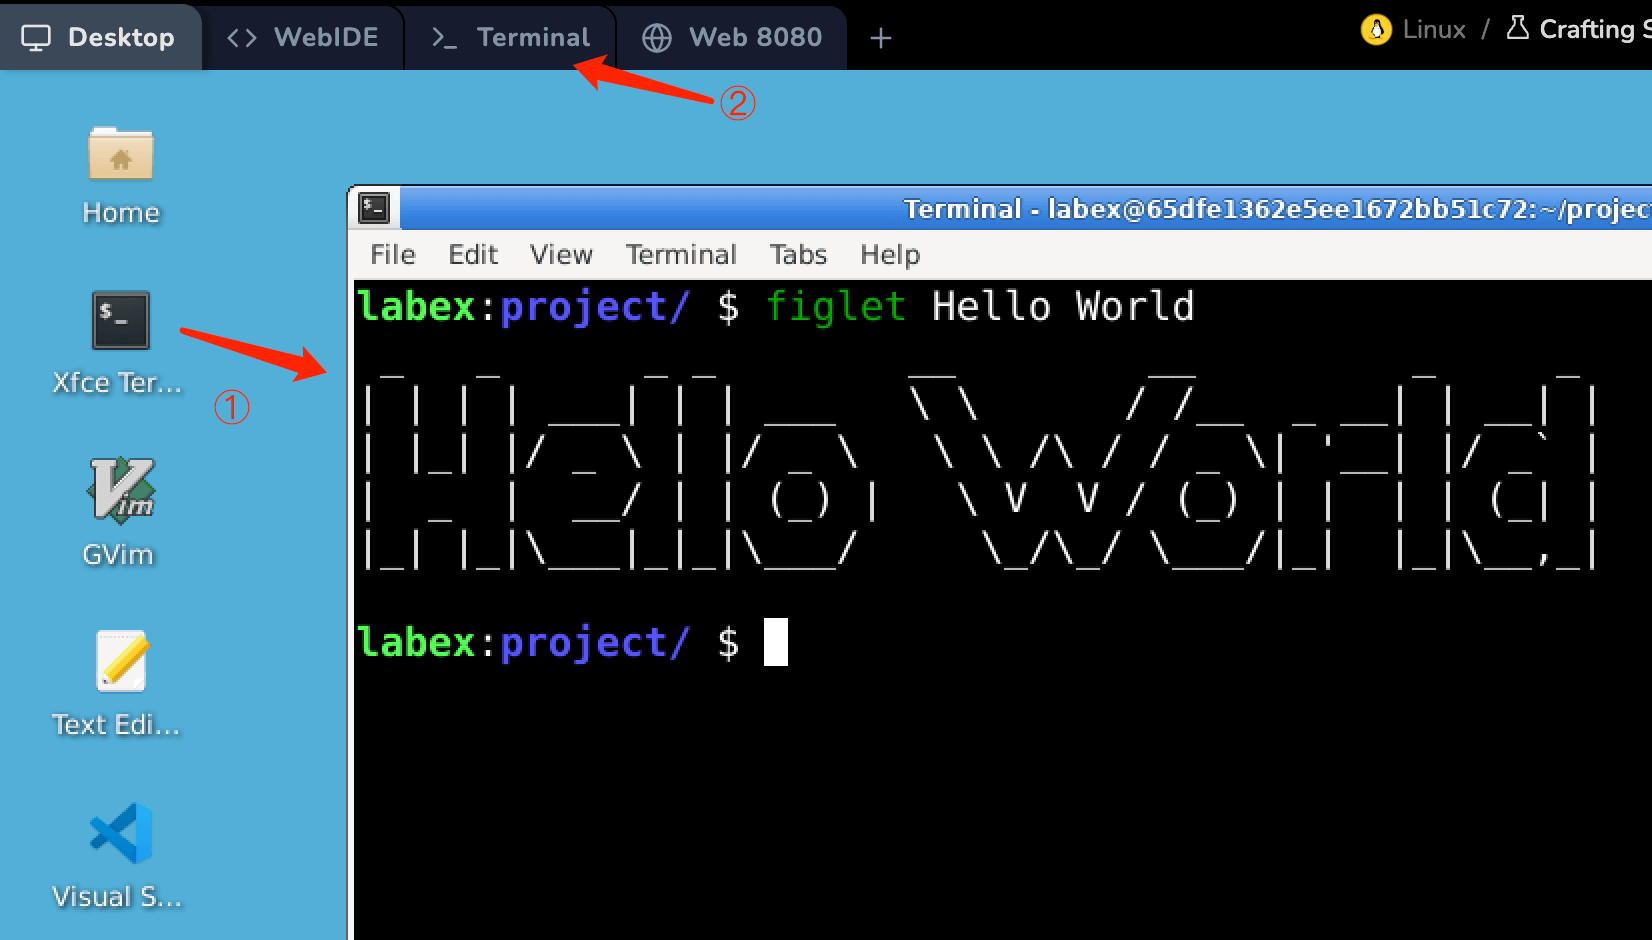Open the File menu

[391, 254]
